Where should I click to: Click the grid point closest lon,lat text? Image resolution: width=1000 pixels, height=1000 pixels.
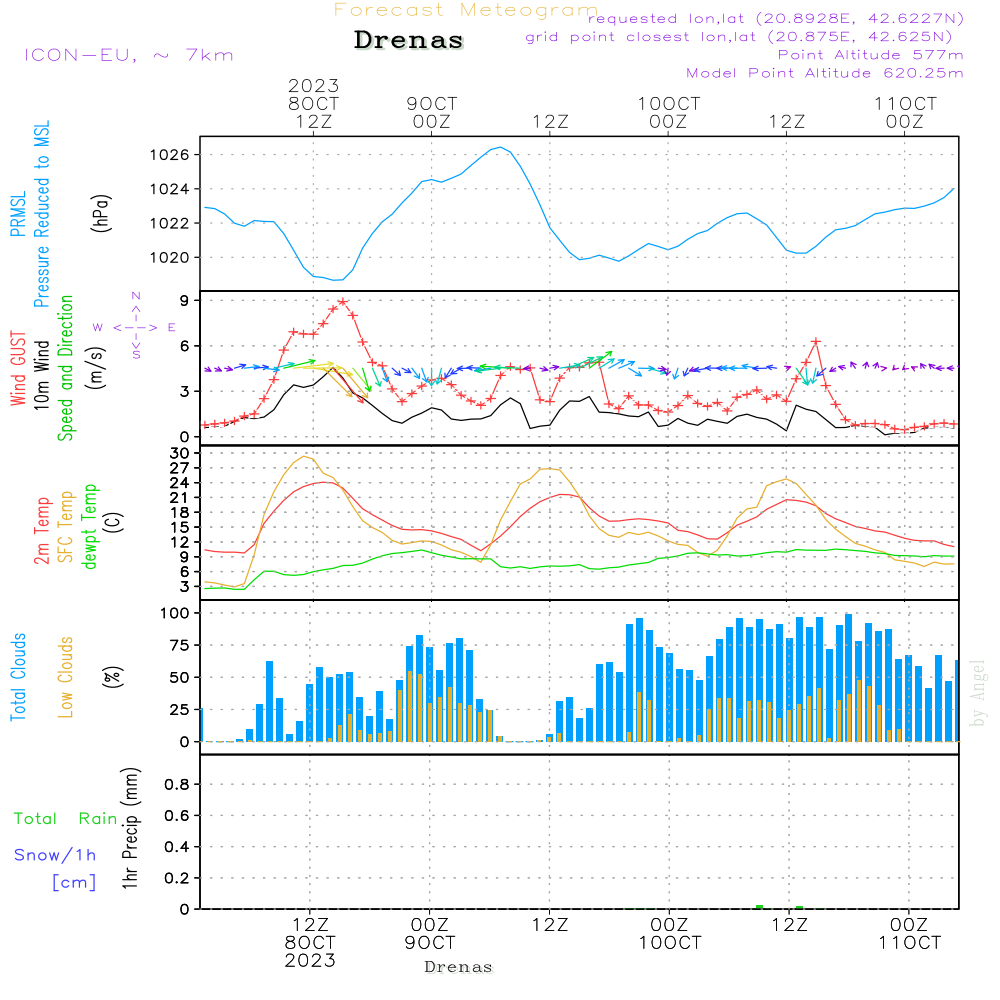point(739,37)
